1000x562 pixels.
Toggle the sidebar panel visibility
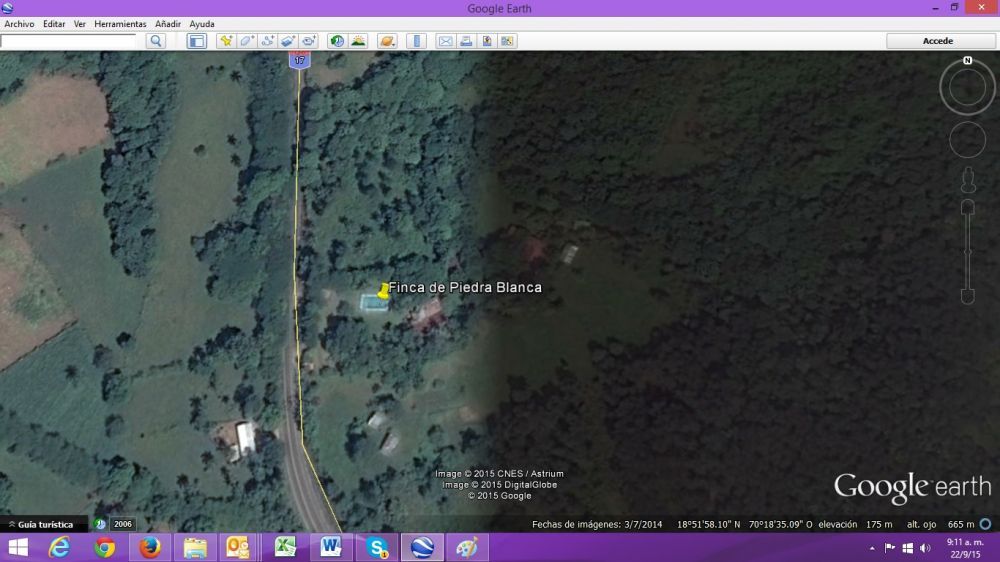tap(197, 41)
